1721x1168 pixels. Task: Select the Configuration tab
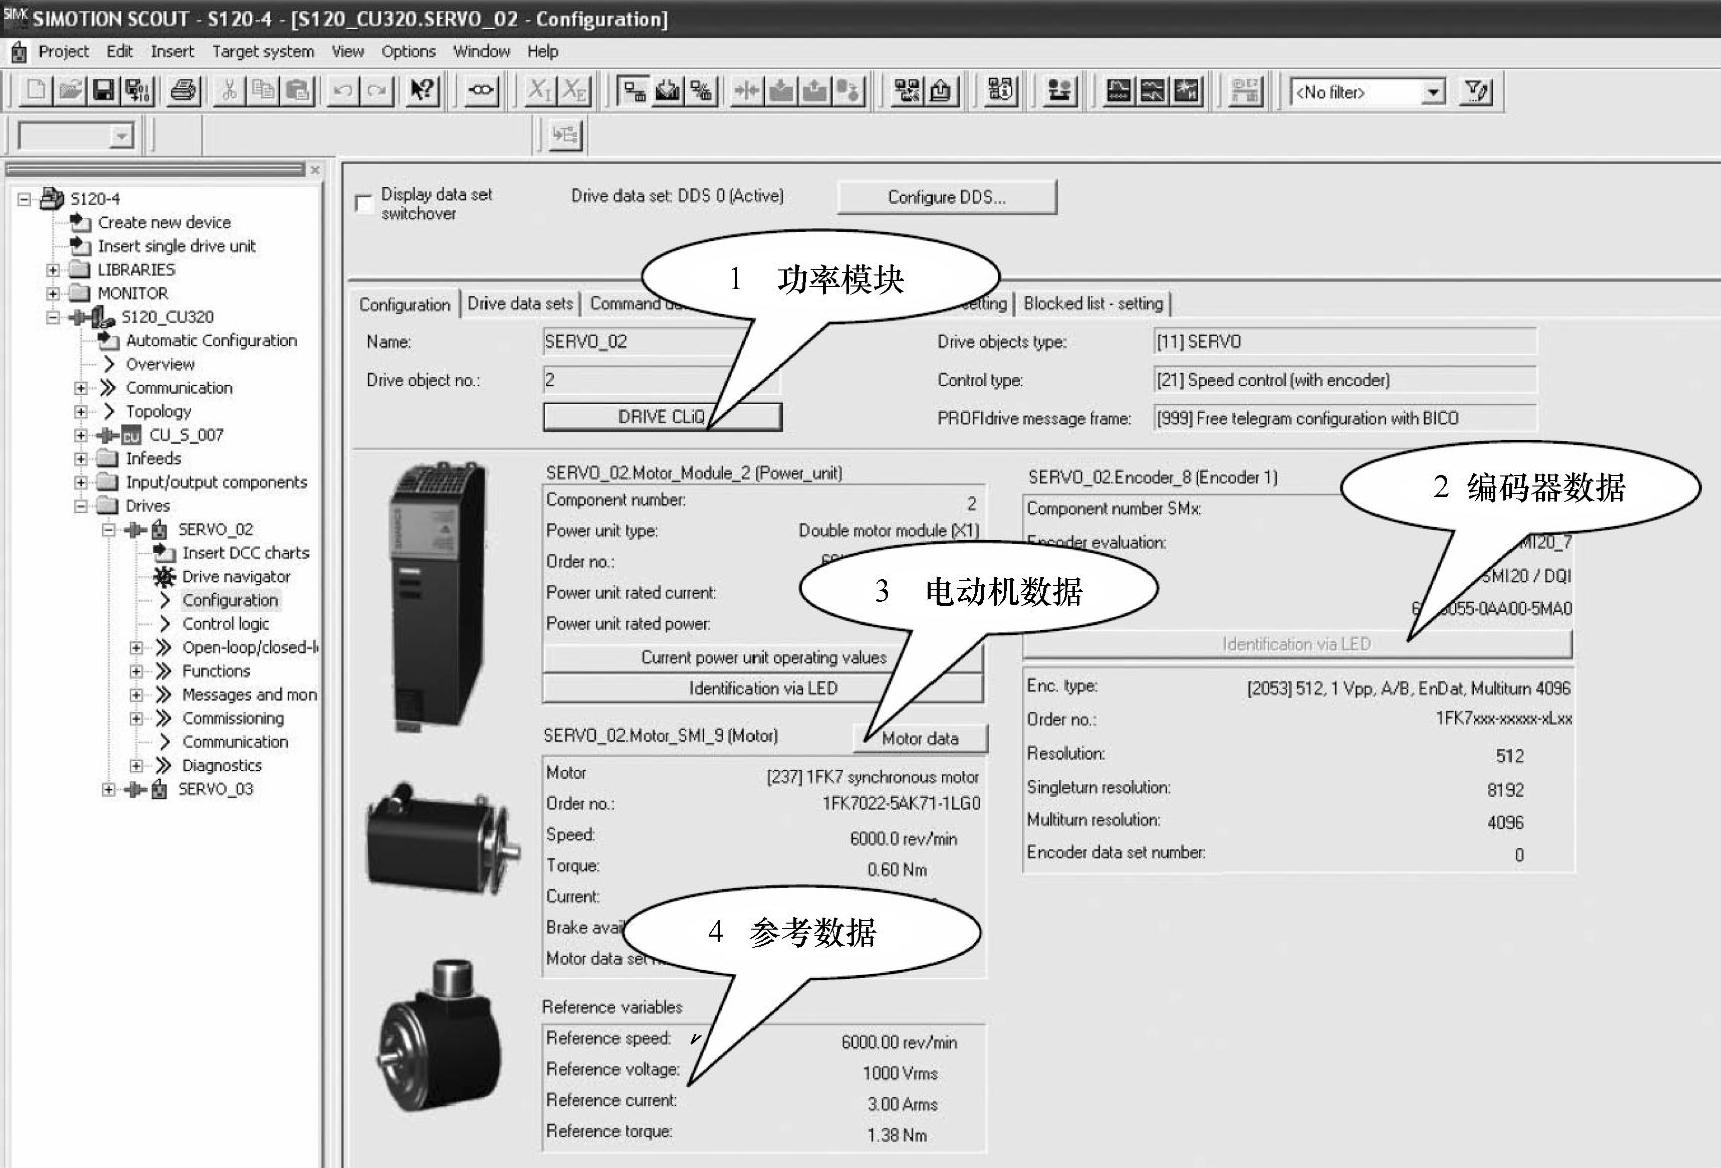tap(405, 304)
